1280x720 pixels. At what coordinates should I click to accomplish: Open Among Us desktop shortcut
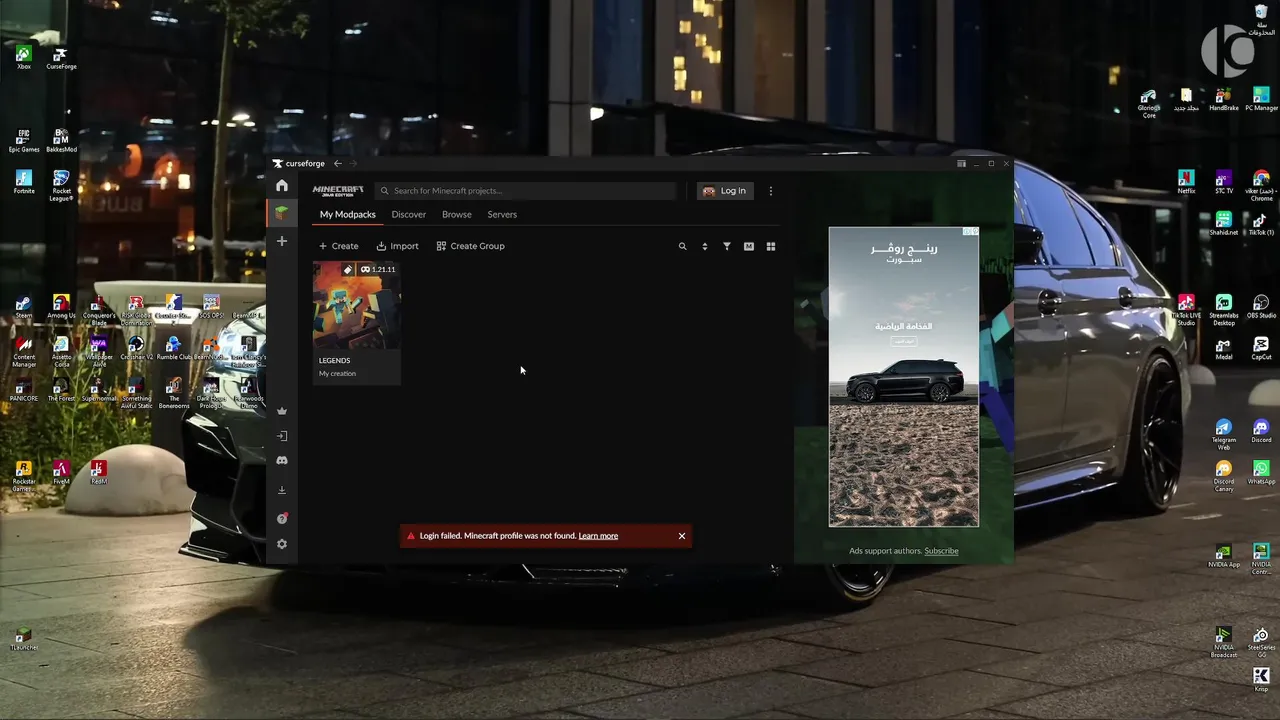tap(61, 306)
